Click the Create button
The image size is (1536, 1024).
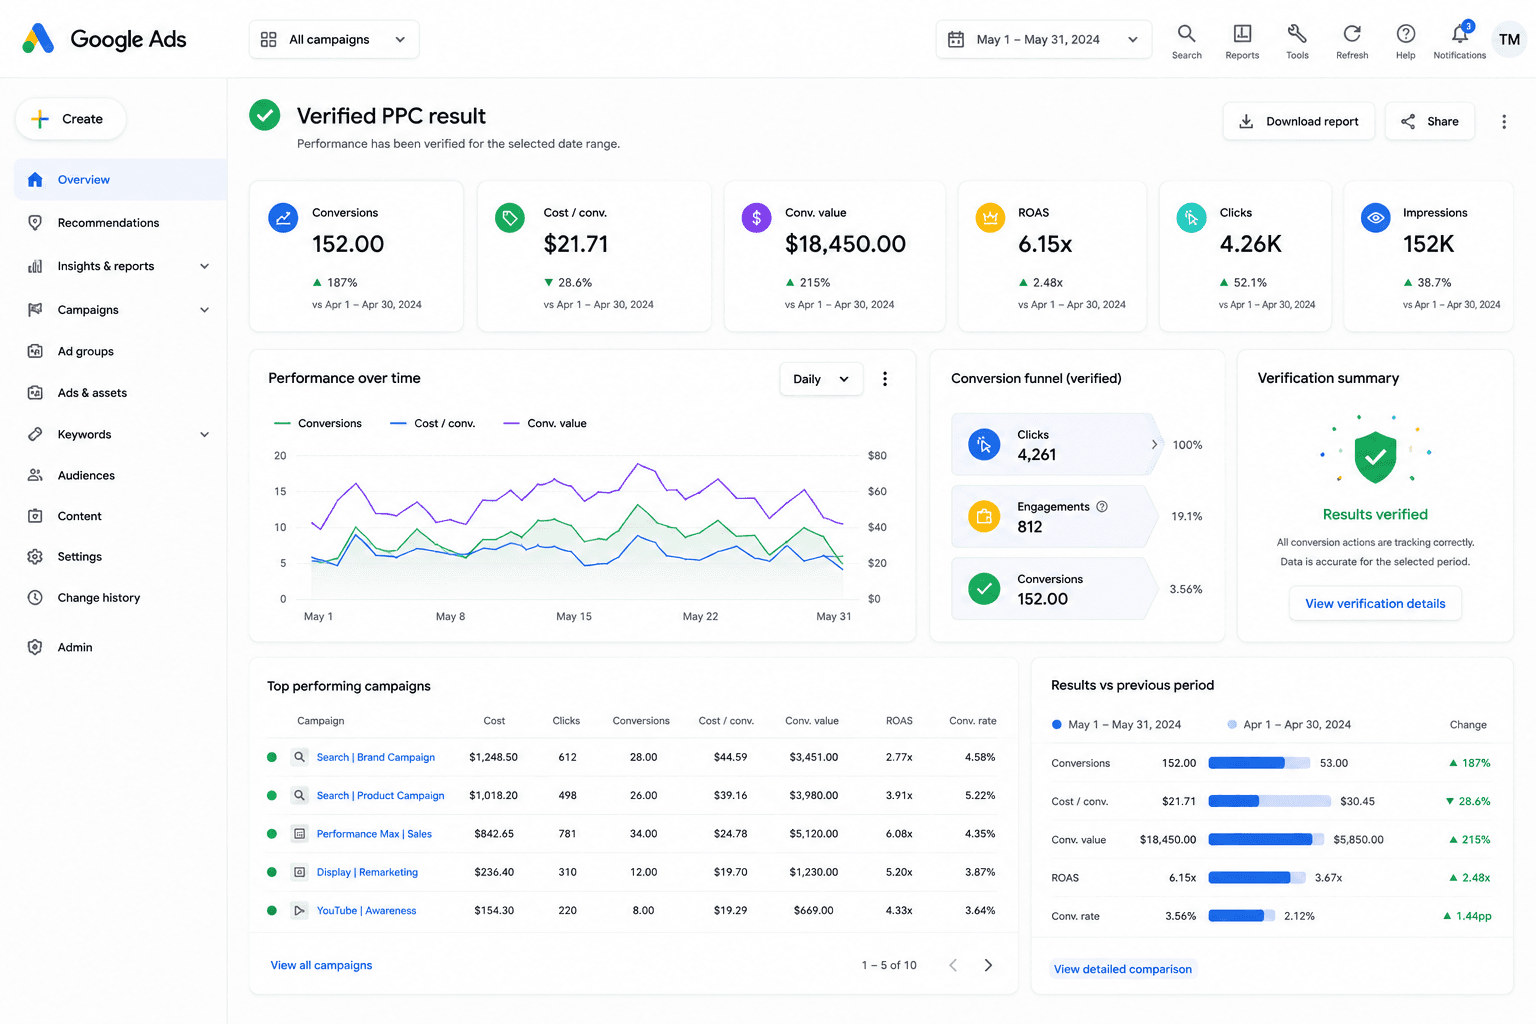71,119
